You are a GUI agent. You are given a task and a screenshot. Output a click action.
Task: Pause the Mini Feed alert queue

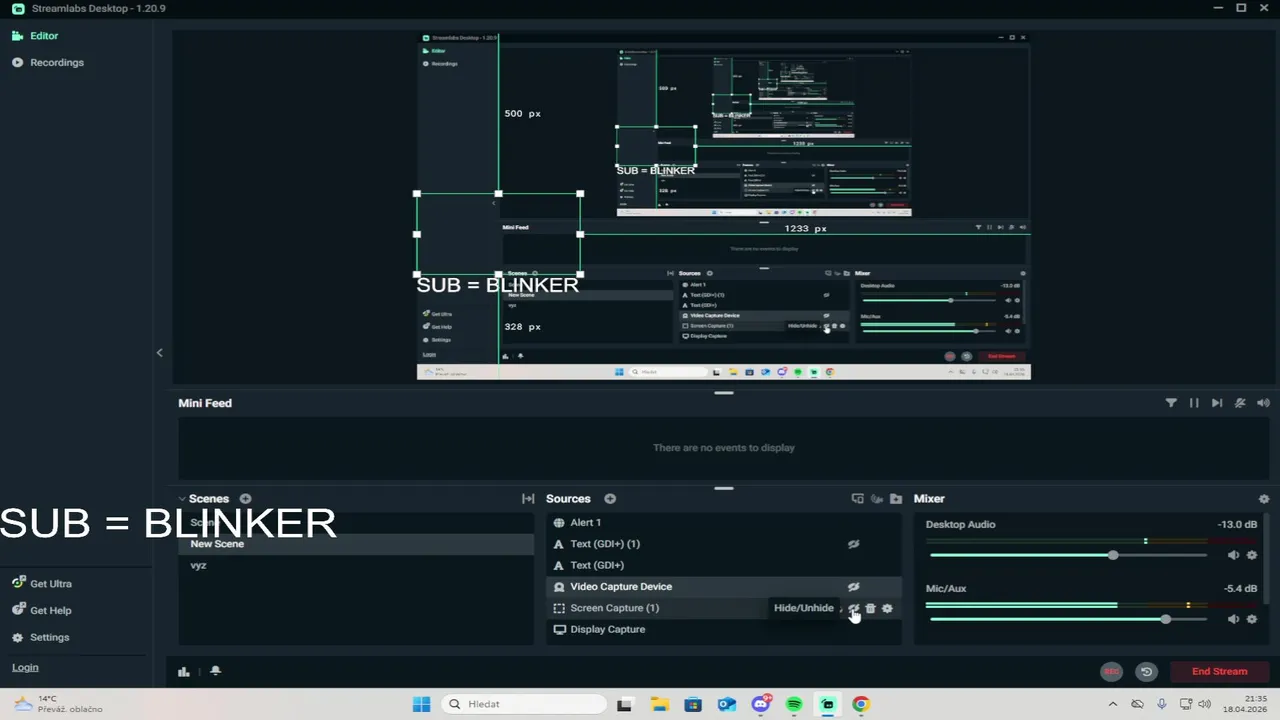(1194, 403)
